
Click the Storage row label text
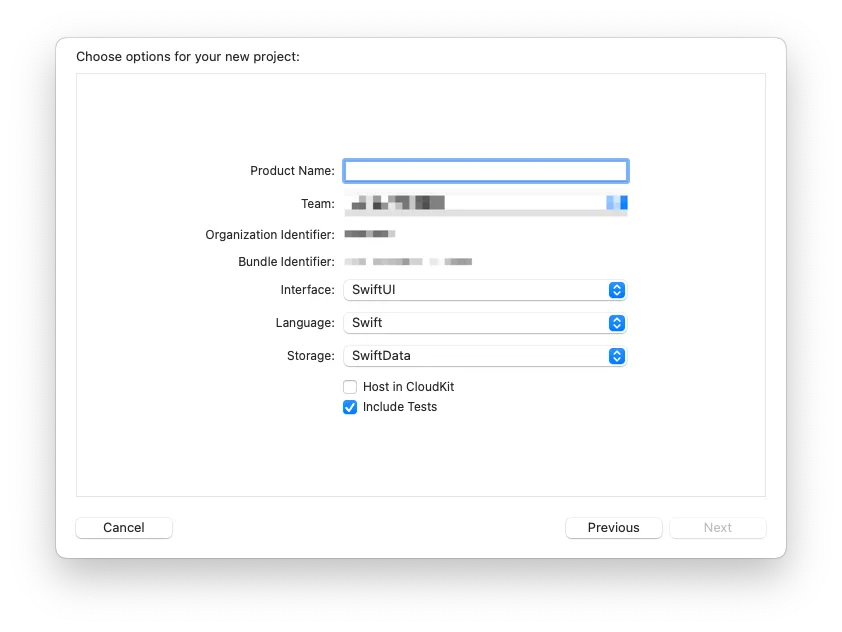310,356
